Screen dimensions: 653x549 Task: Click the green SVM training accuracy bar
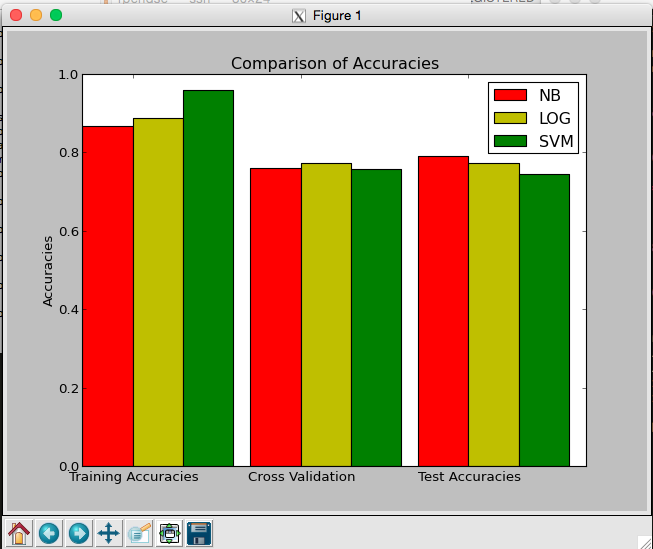coord(209,278)
